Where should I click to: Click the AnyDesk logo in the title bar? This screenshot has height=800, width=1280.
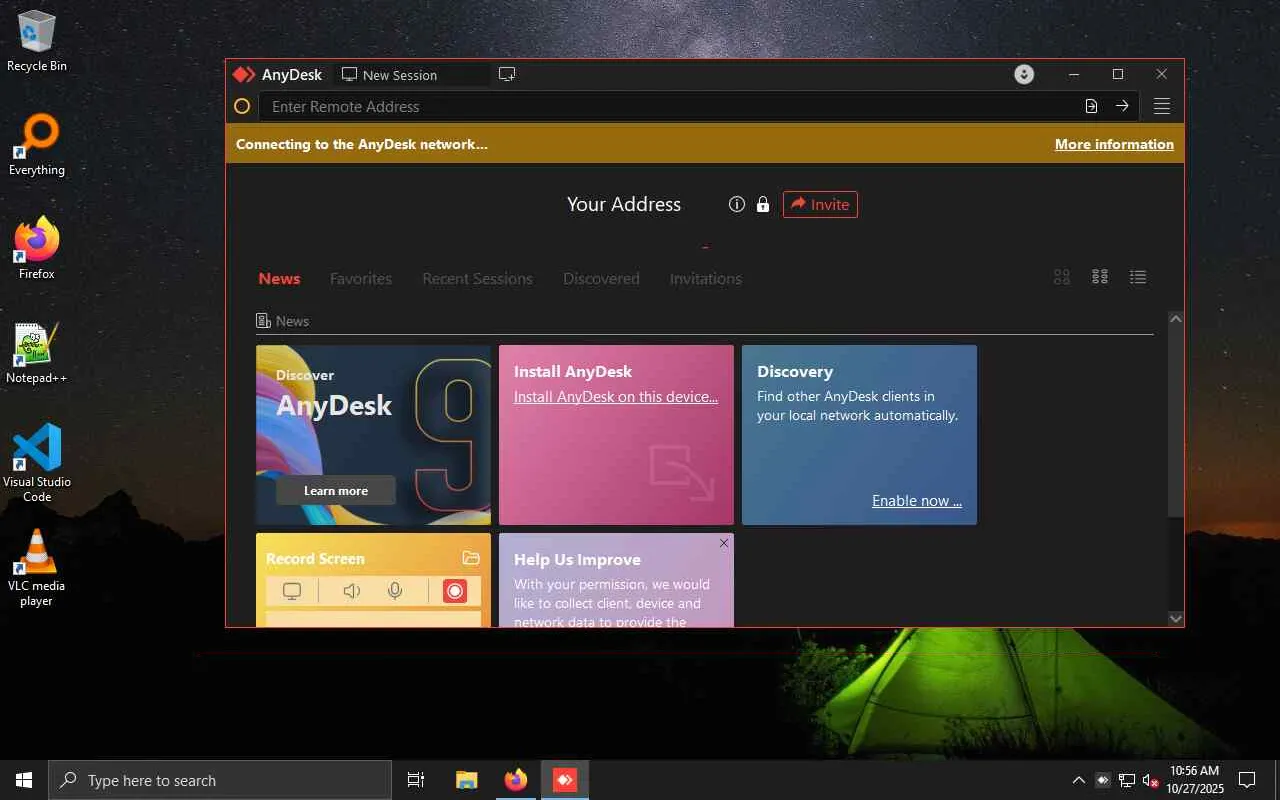(244, 74)
